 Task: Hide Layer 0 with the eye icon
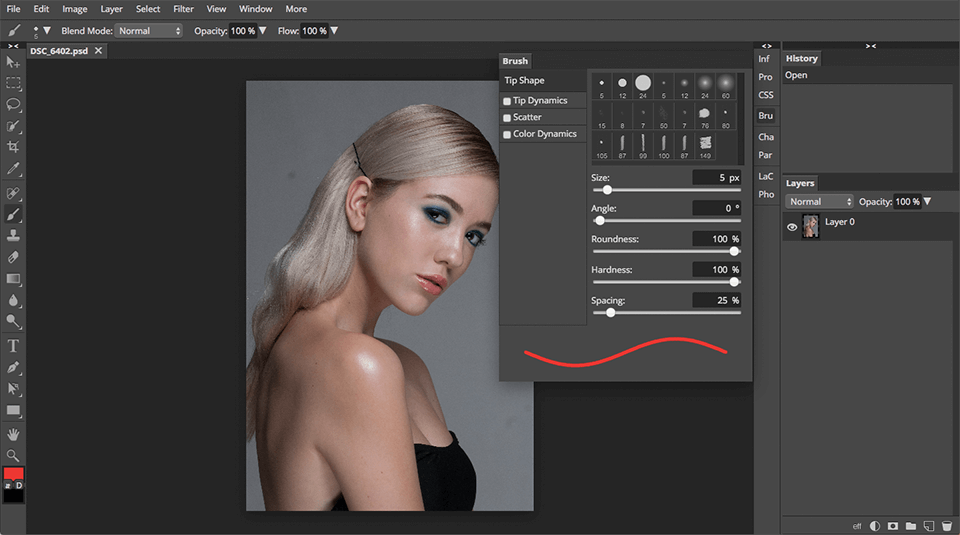[x=792, y=227]
